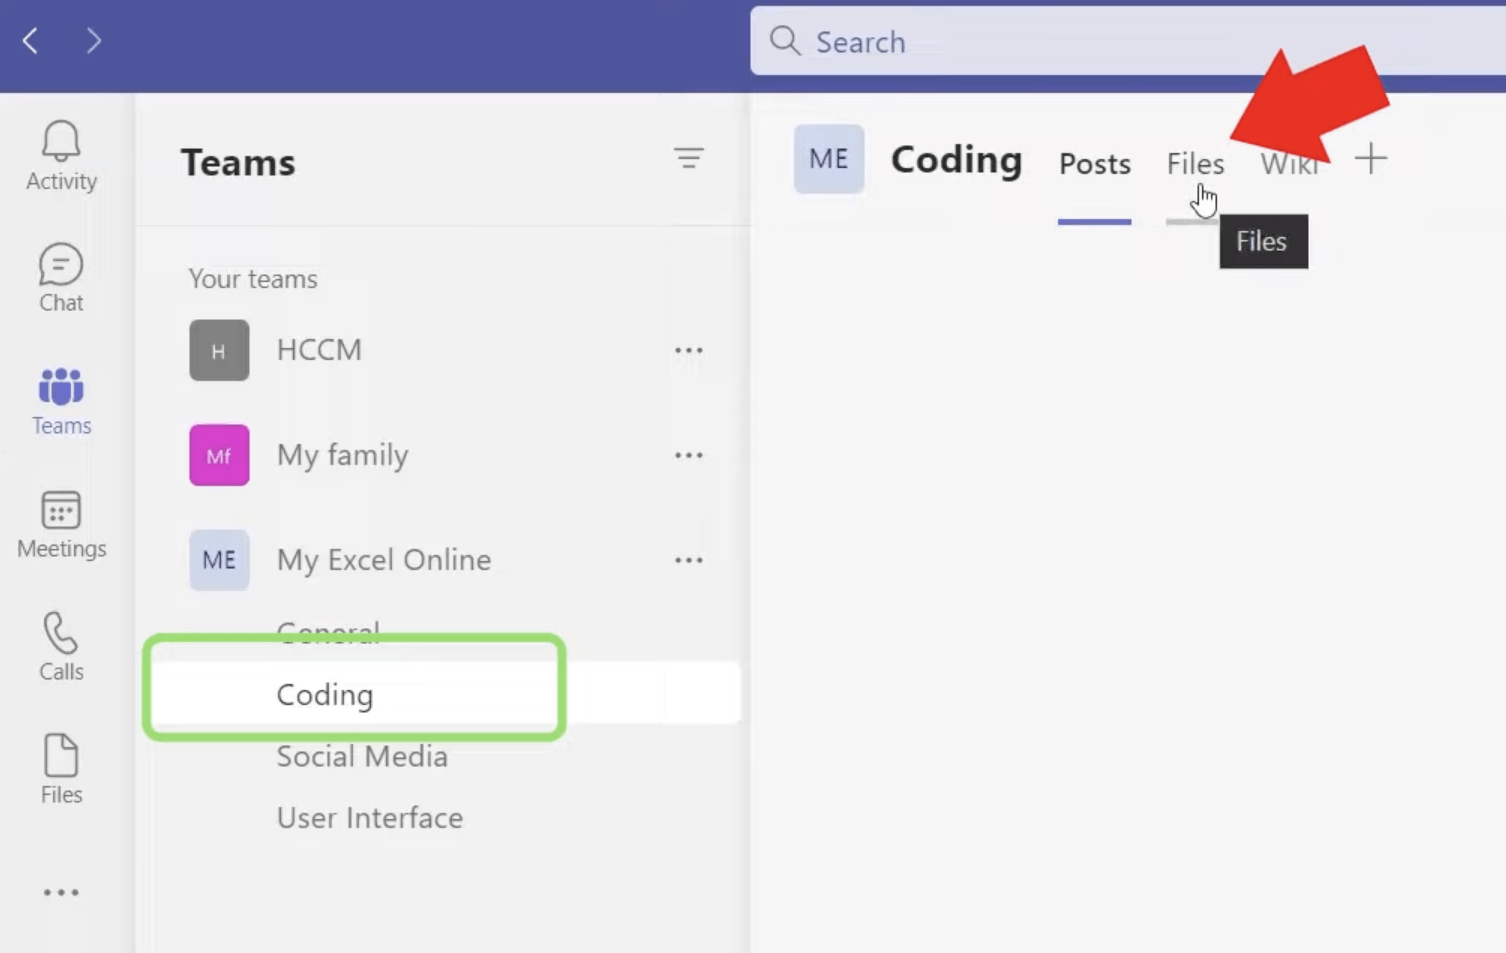The image size is (1506, 953).
Task: Select the HCCM team
Action: click(319, 350)
